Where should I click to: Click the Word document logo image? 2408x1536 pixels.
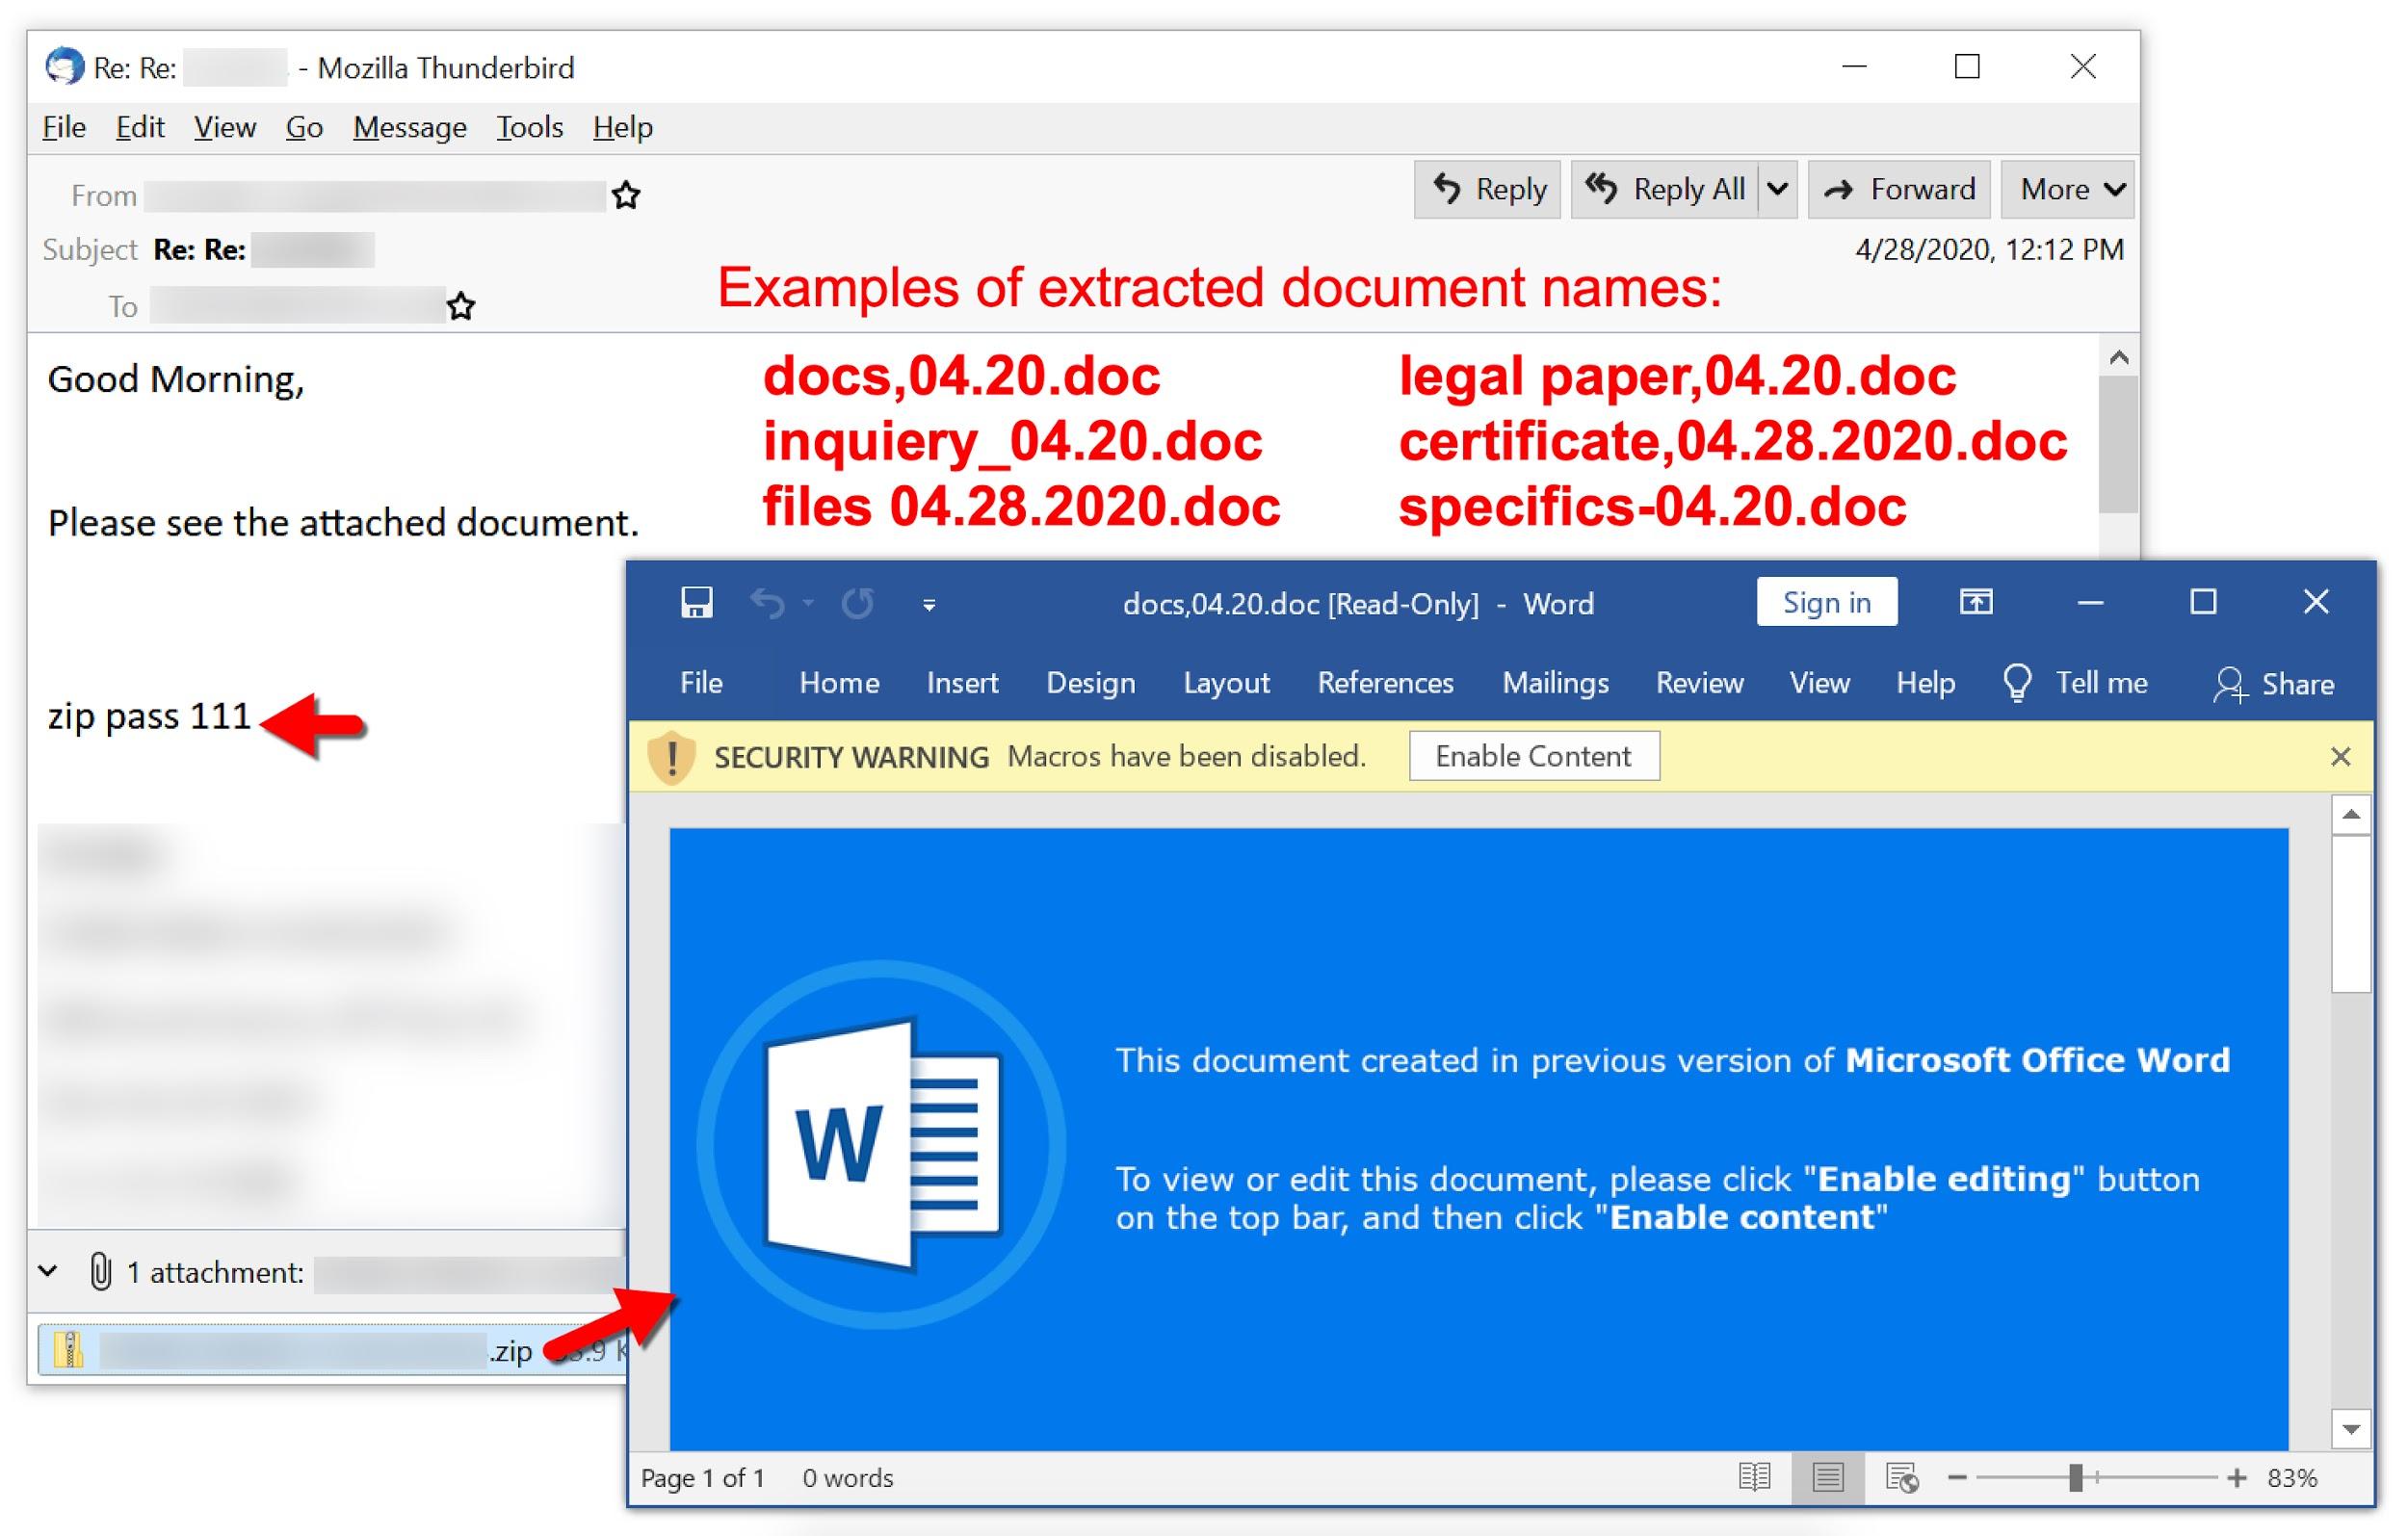click(881, 1144)
